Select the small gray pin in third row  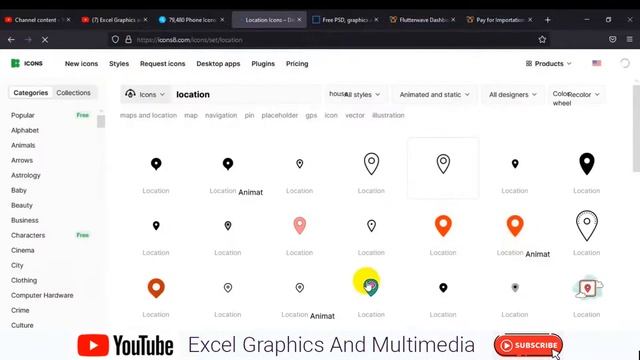(x=515, y=288)
